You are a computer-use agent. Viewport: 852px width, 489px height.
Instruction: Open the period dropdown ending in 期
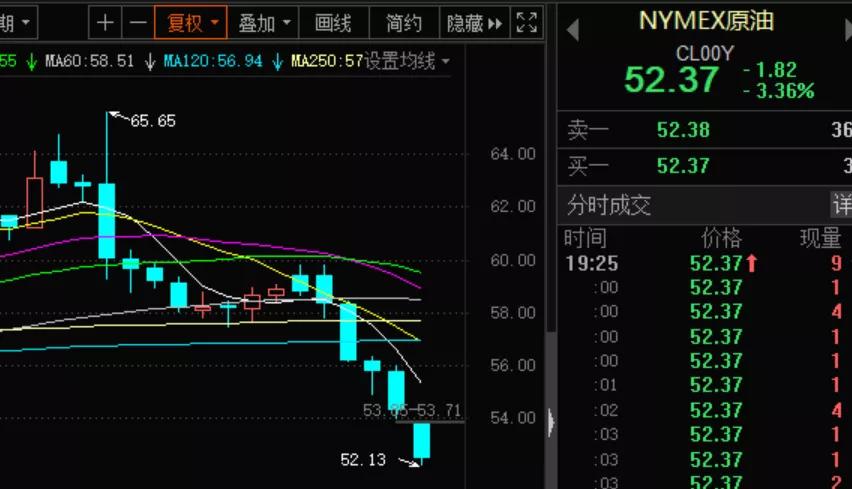click(15, 23)
